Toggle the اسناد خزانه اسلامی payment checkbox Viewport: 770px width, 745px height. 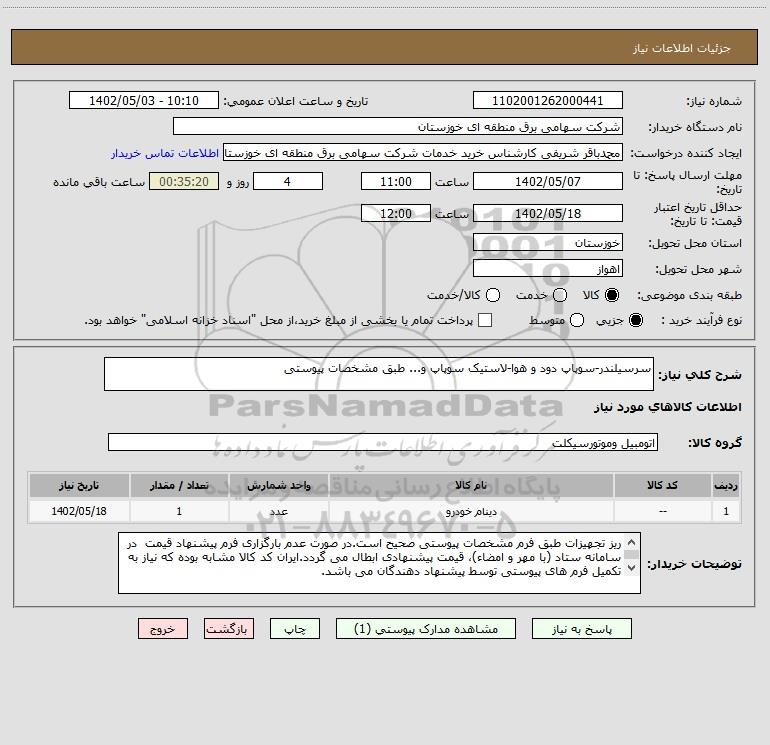point(485,320)
